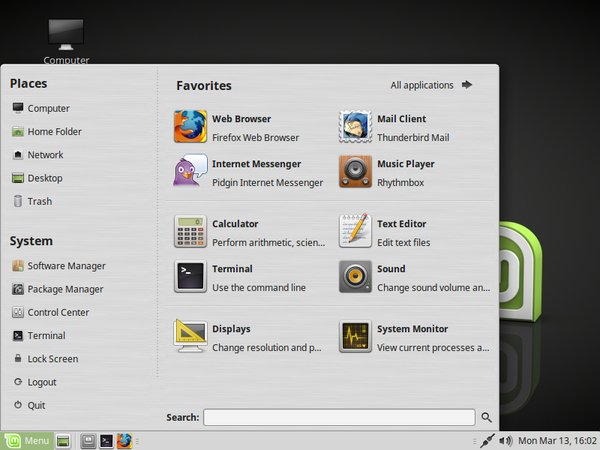Viewport: 600px width, 450px height.
Task: Click 'Change resolution and p...' description
Action: coord(267,347)
